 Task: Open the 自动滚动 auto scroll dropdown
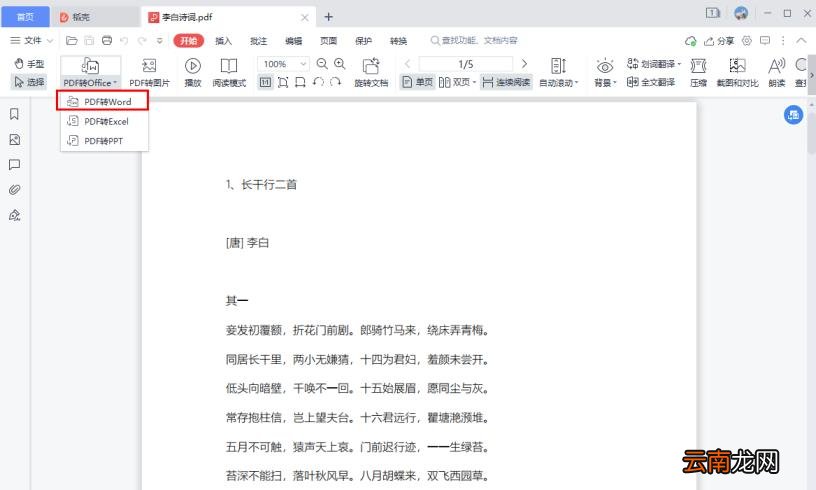(x=558, y=72)
